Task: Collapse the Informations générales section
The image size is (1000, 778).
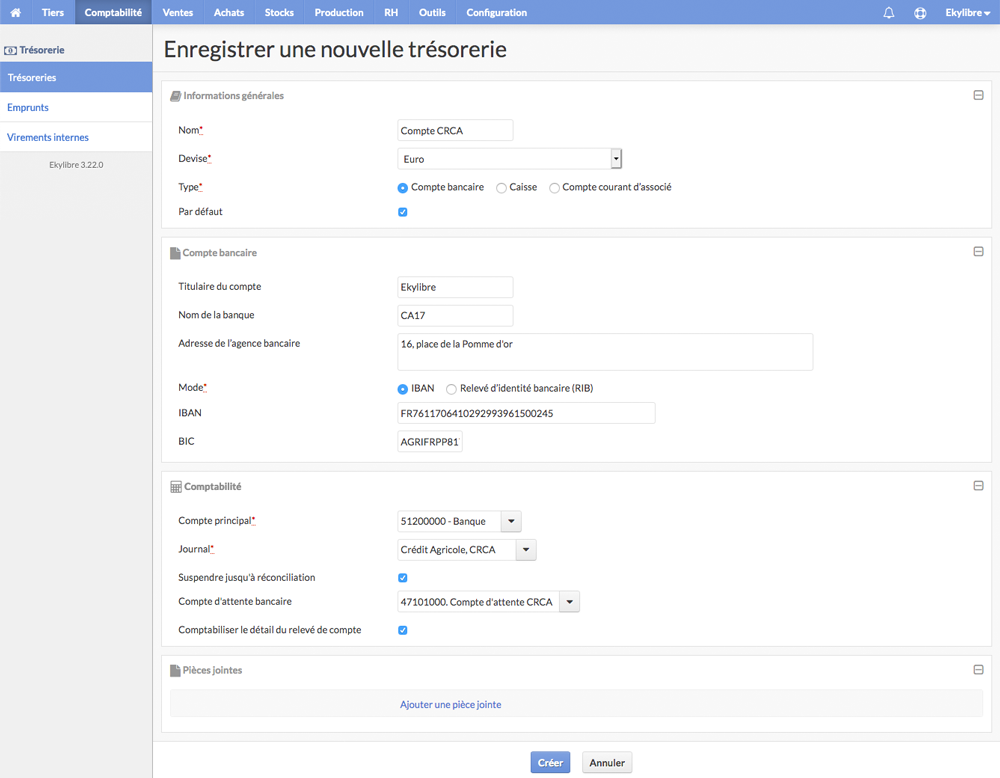Action: (x=978, y=95)
